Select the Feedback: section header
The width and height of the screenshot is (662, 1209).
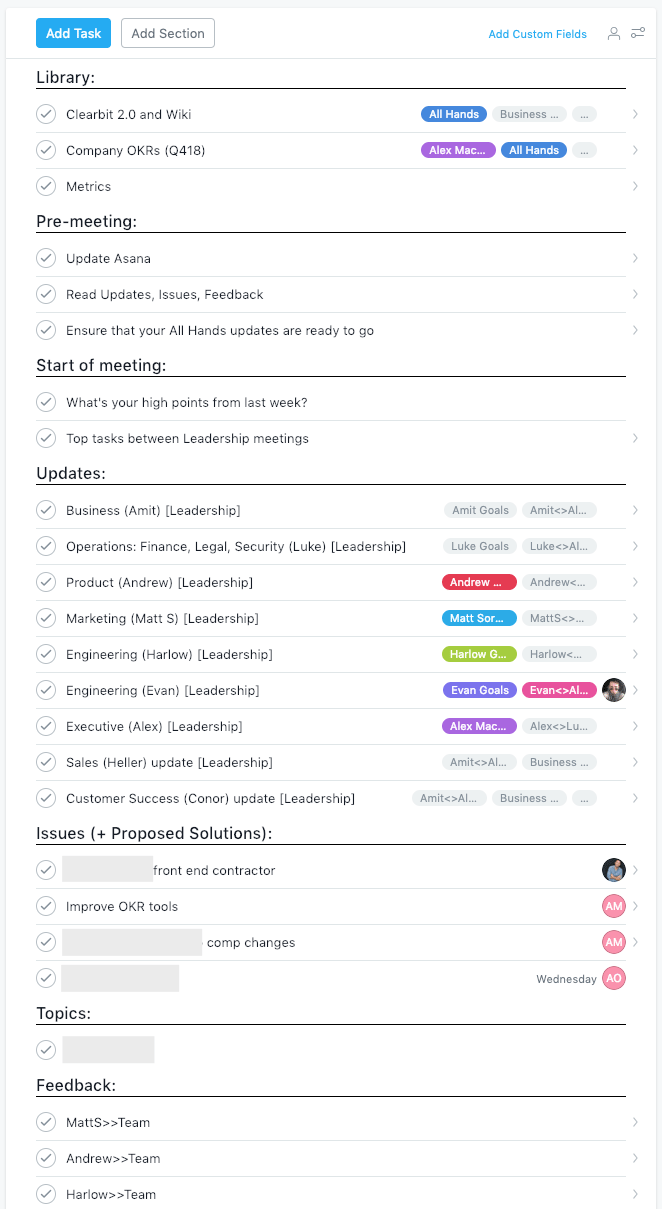tap(76, 1085)
